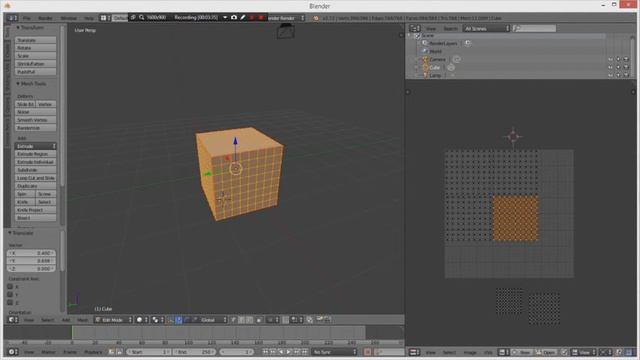The height and width of the screenshot is (360, 640).
Task: Open the render engine dropdown
Action: click(287, 18)
